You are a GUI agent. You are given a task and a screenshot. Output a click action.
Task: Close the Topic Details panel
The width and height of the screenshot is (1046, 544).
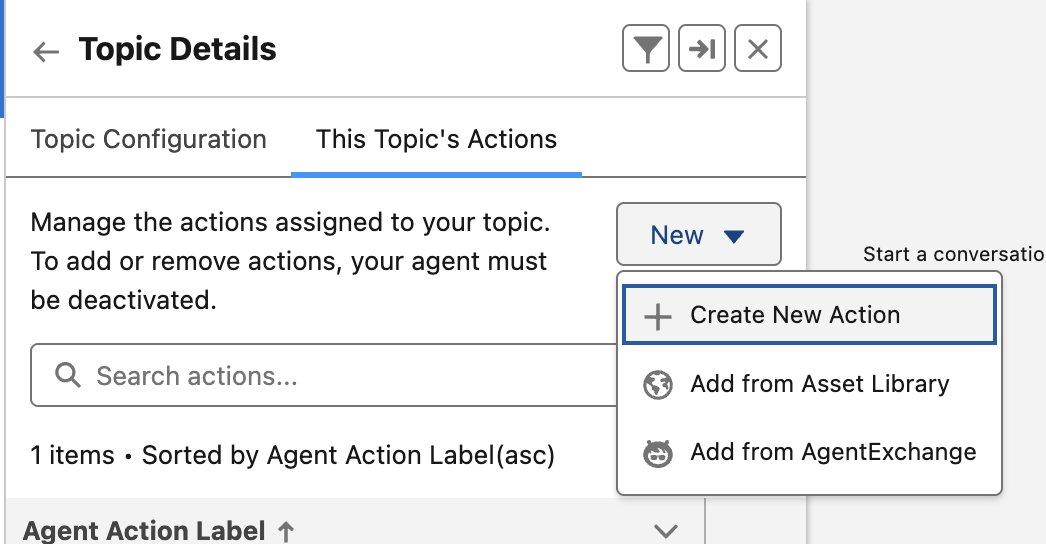tap(758, 48)
